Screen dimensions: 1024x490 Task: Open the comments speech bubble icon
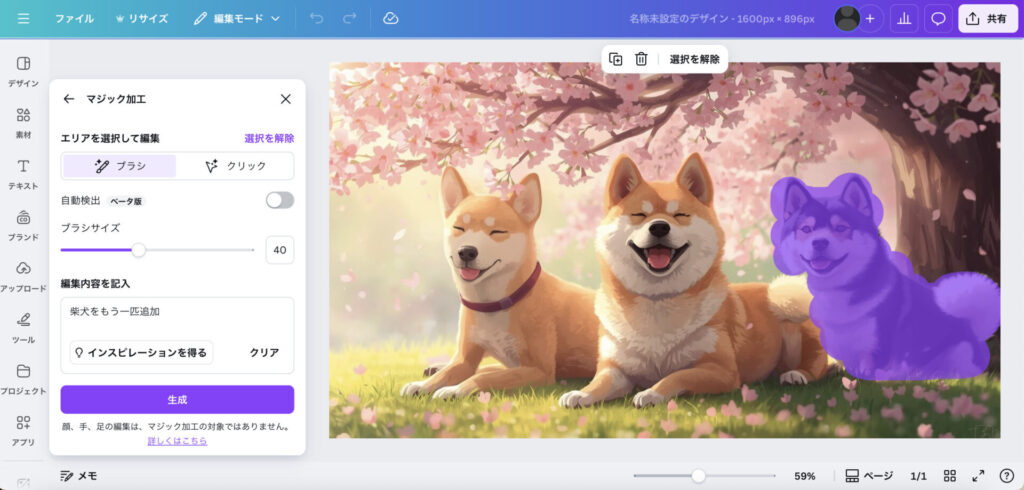(x=938, y=19)
